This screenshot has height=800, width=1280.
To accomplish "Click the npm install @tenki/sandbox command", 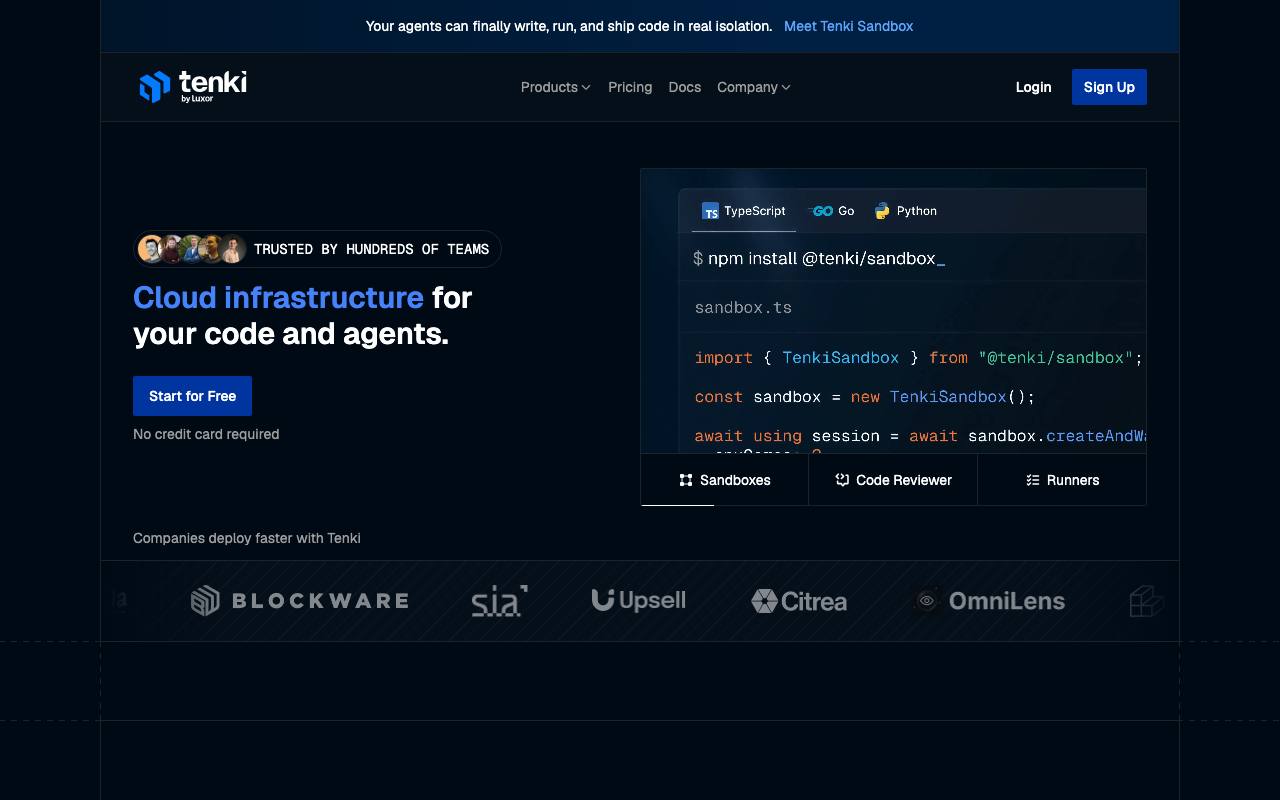I will tap(818, 258).
